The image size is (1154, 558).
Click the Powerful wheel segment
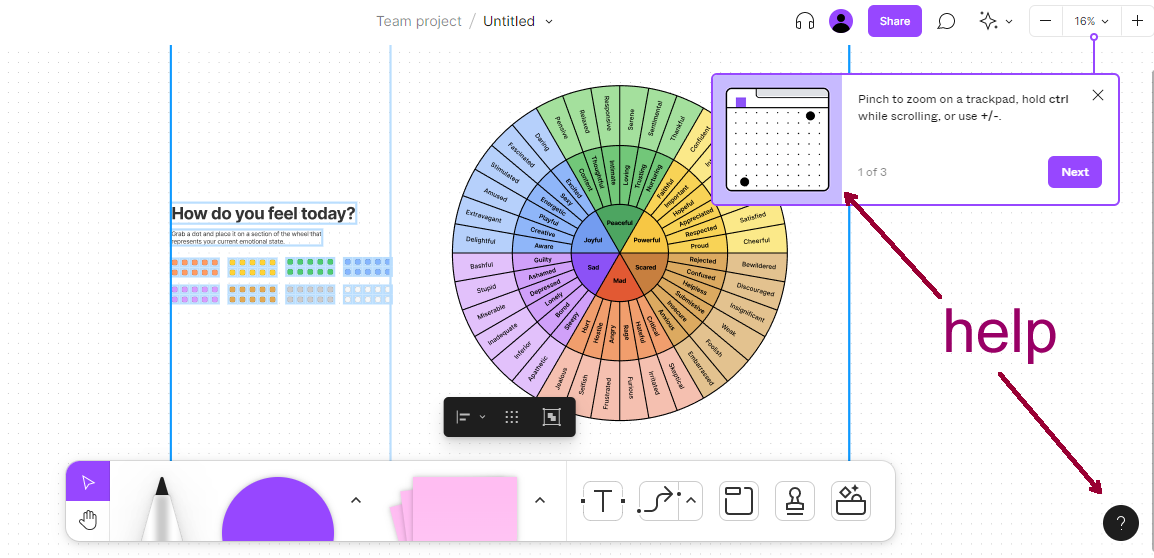point(647,240)
